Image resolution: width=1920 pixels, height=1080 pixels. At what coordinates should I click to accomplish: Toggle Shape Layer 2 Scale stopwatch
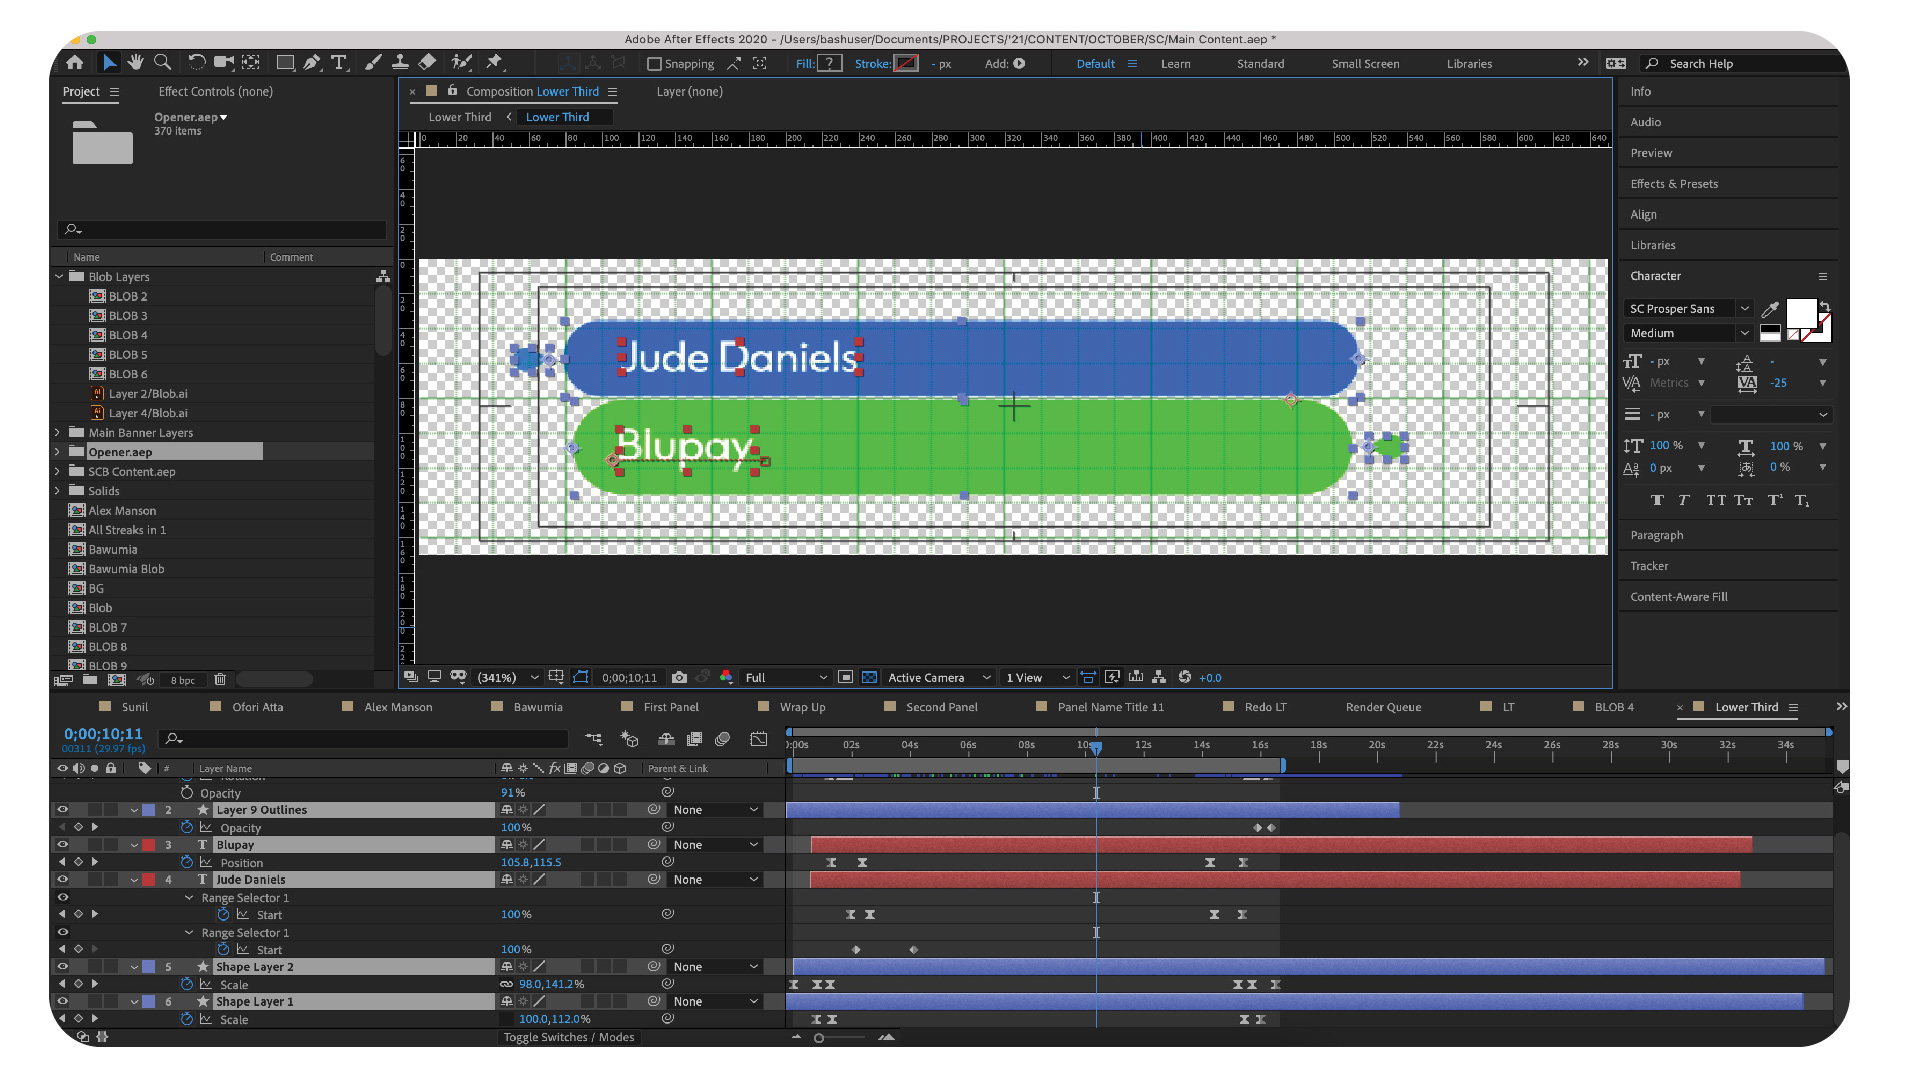187,984
